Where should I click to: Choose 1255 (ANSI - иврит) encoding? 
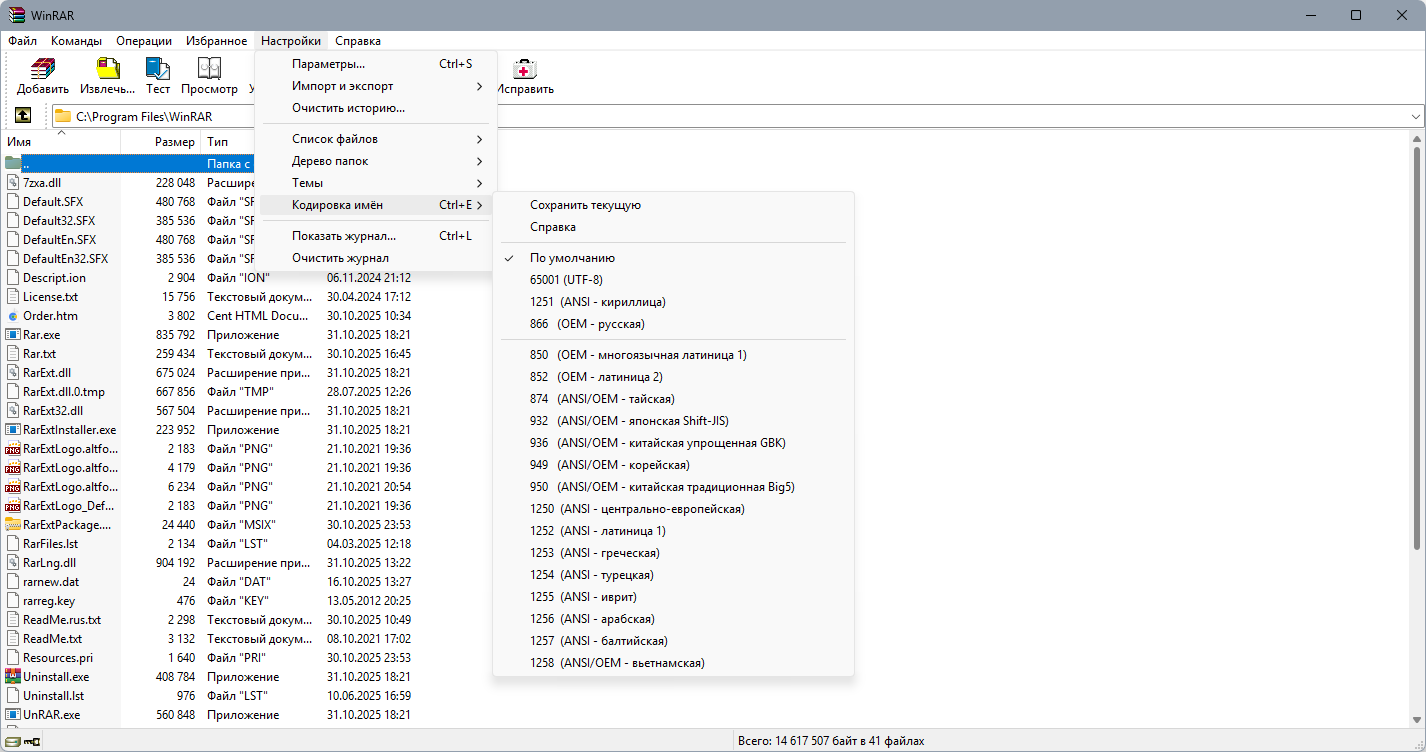673,597
